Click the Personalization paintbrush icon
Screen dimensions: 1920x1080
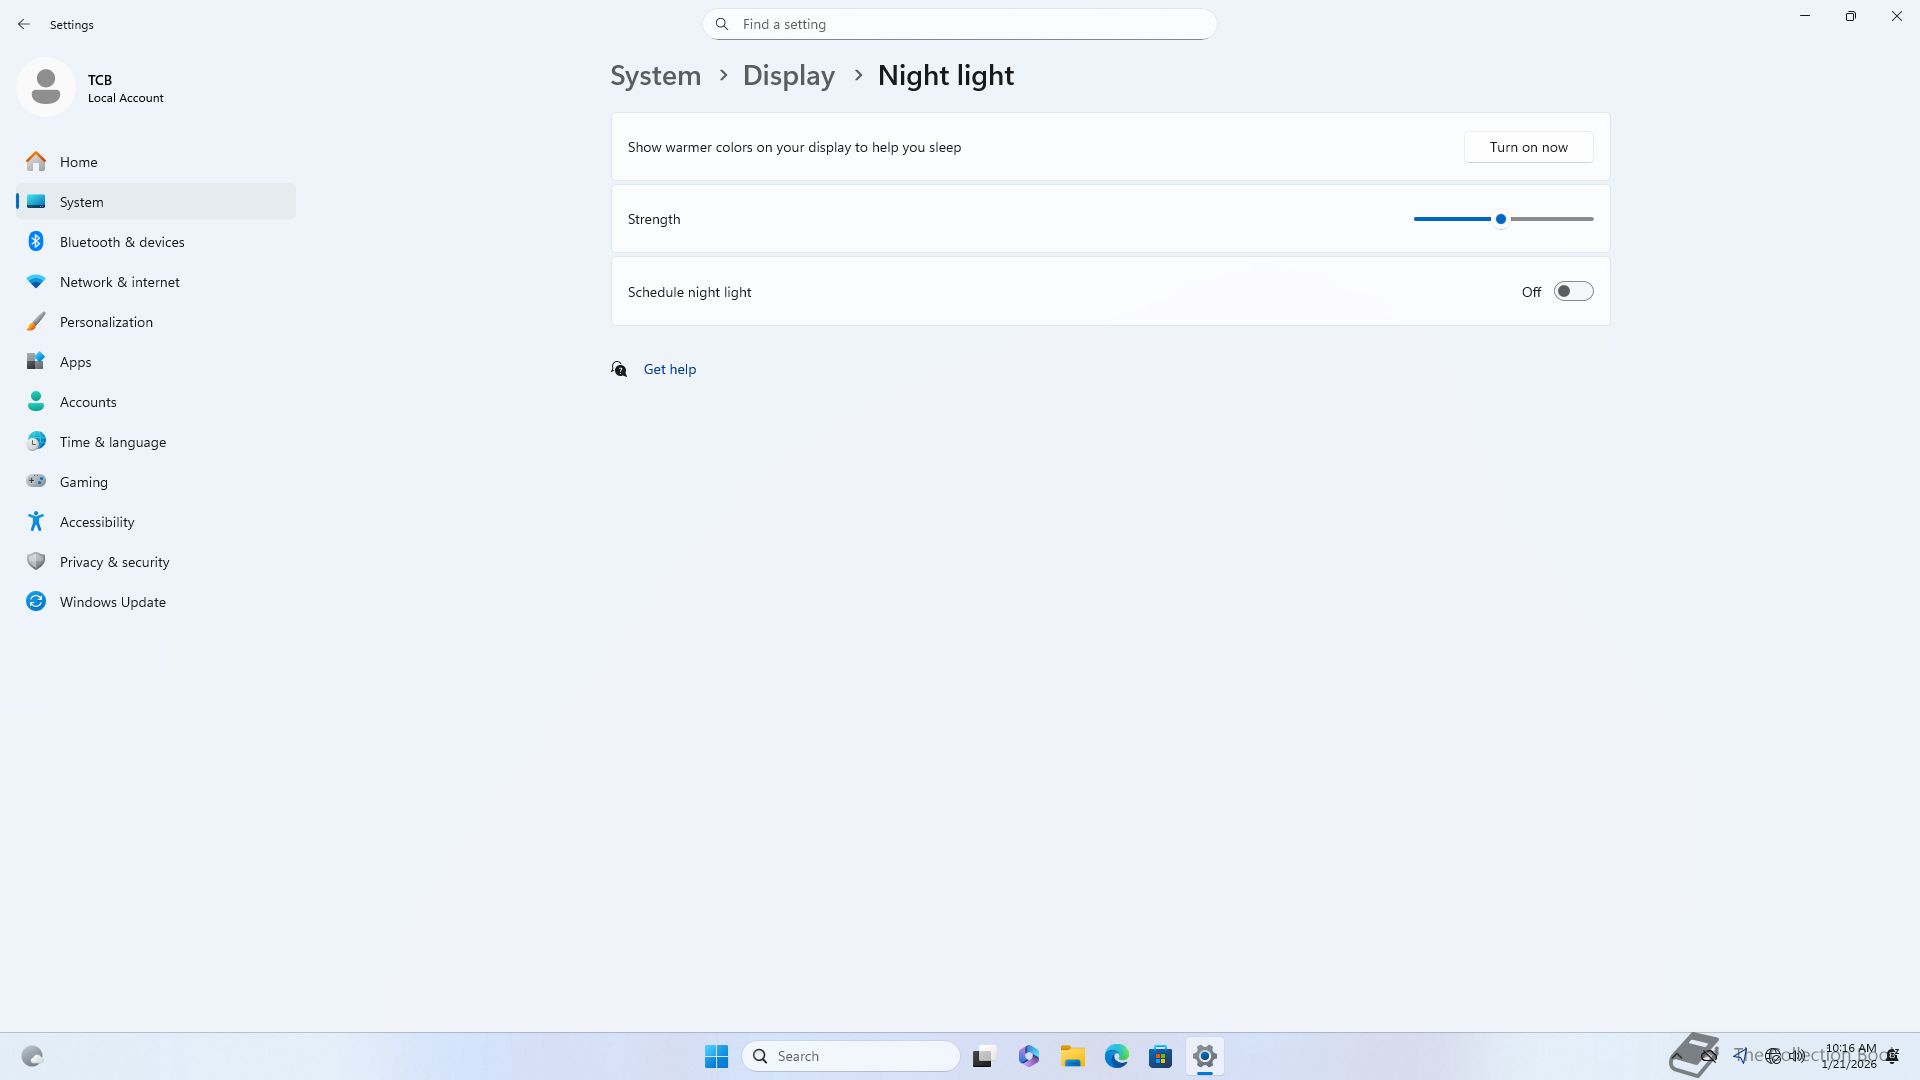coord(36,321)
